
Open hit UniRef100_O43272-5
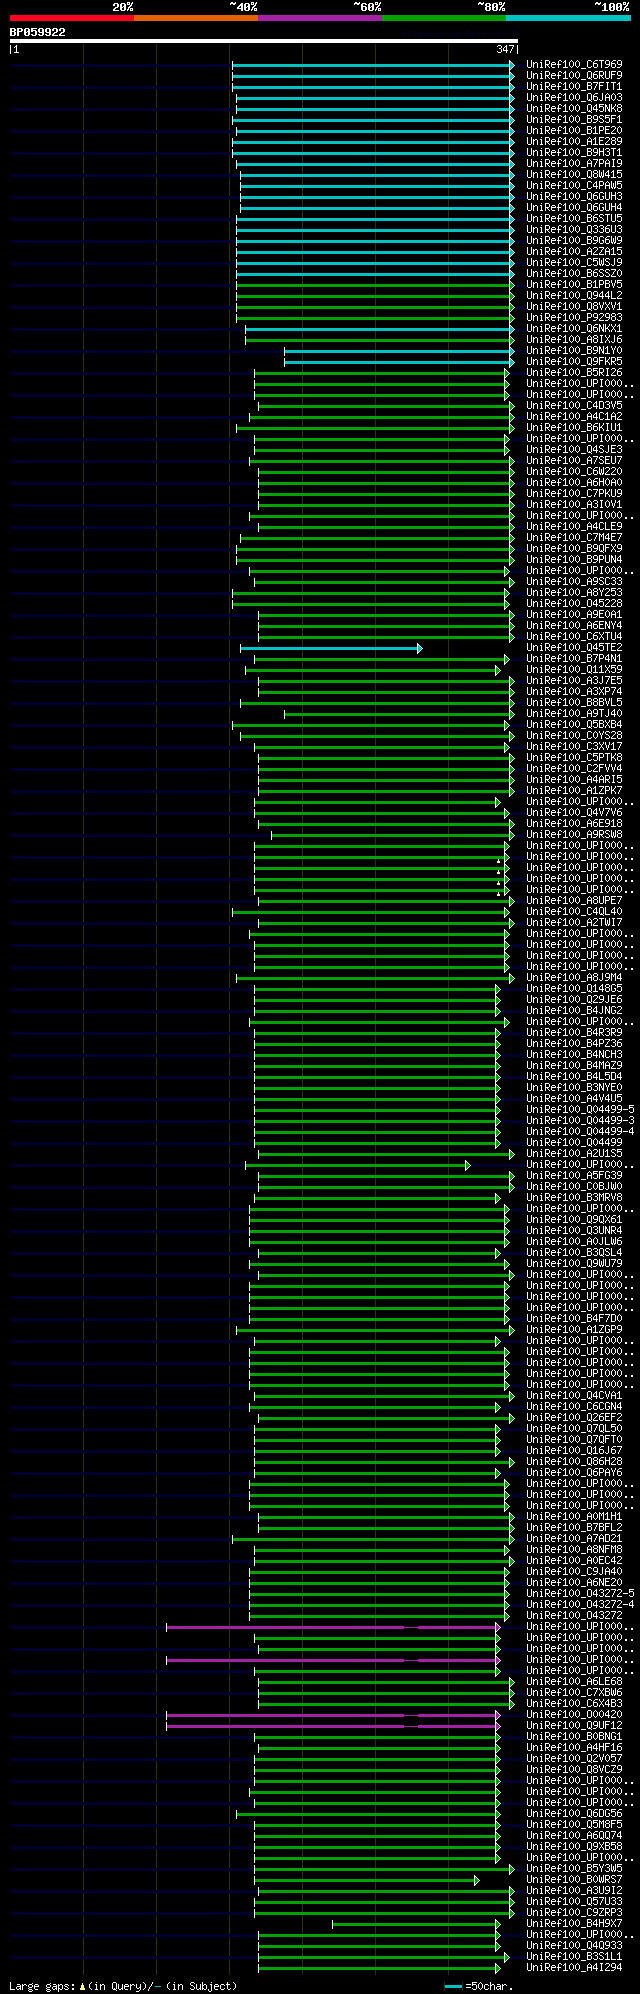(580, 1593)
